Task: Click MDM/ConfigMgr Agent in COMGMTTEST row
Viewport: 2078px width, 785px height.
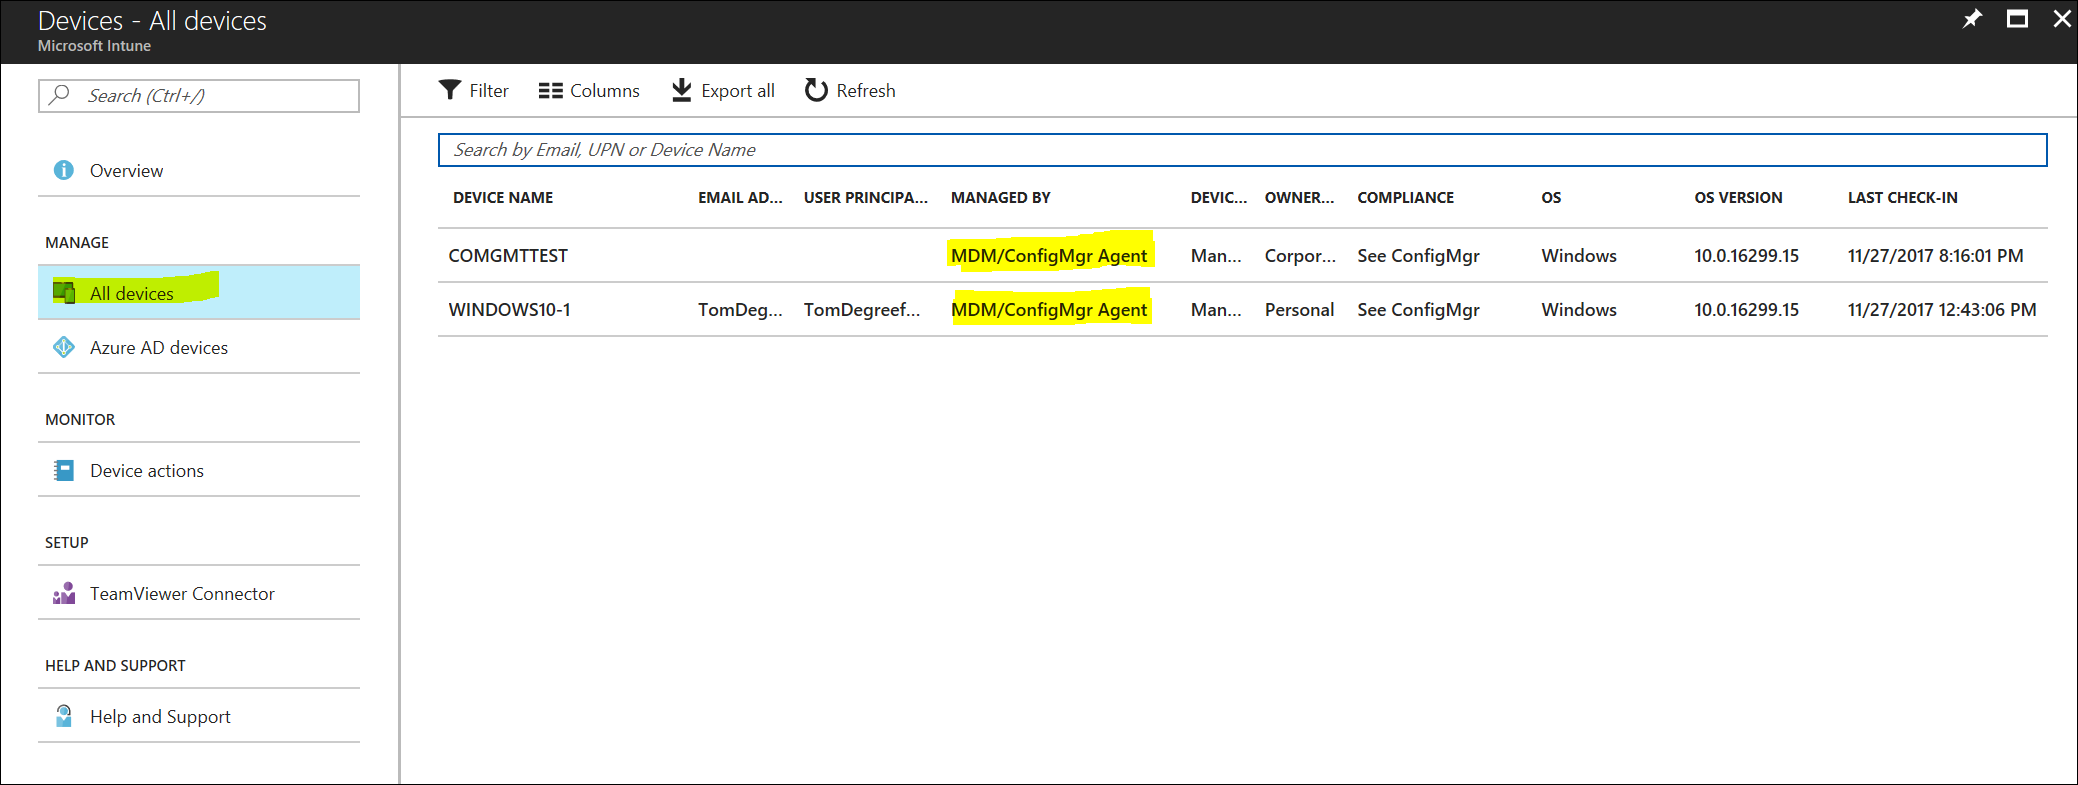Action: click(x=1049, y=256)
